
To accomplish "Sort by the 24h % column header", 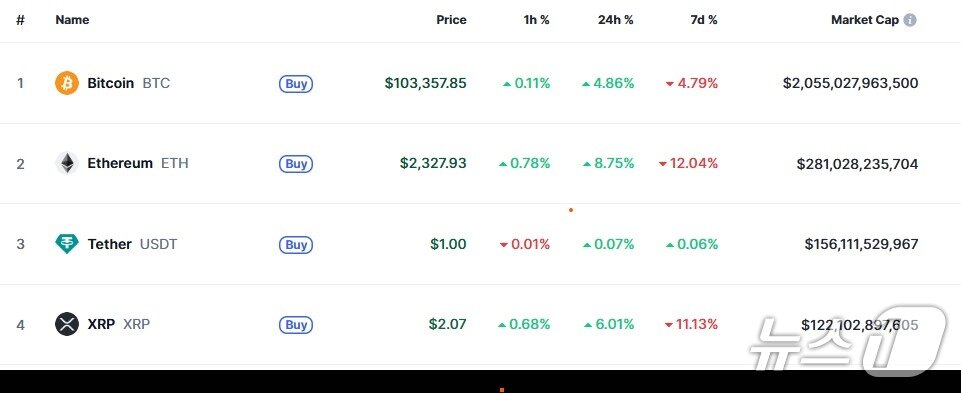I will [615, 20].
